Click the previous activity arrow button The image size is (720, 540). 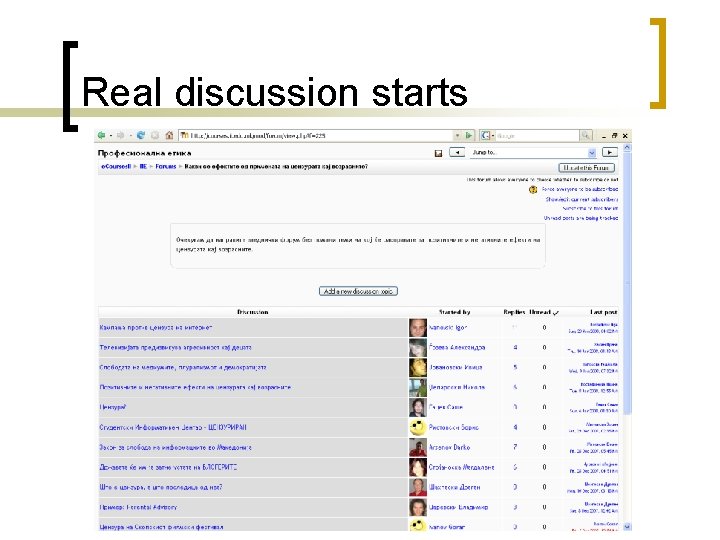point(457,152)
